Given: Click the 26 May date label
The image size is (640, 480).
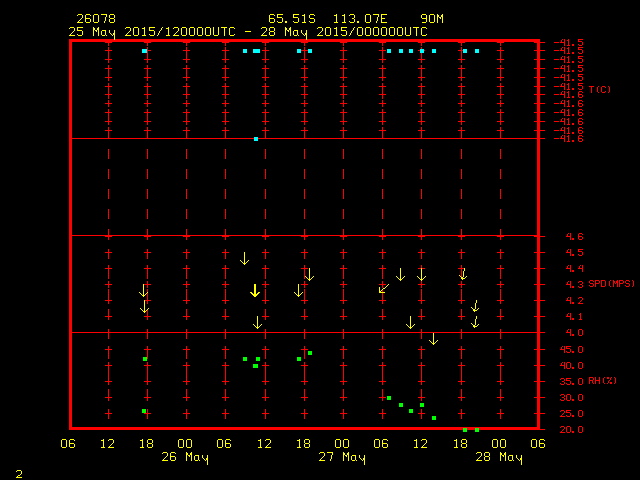Looking at the screenshot, I should click(x=185, y=457).
